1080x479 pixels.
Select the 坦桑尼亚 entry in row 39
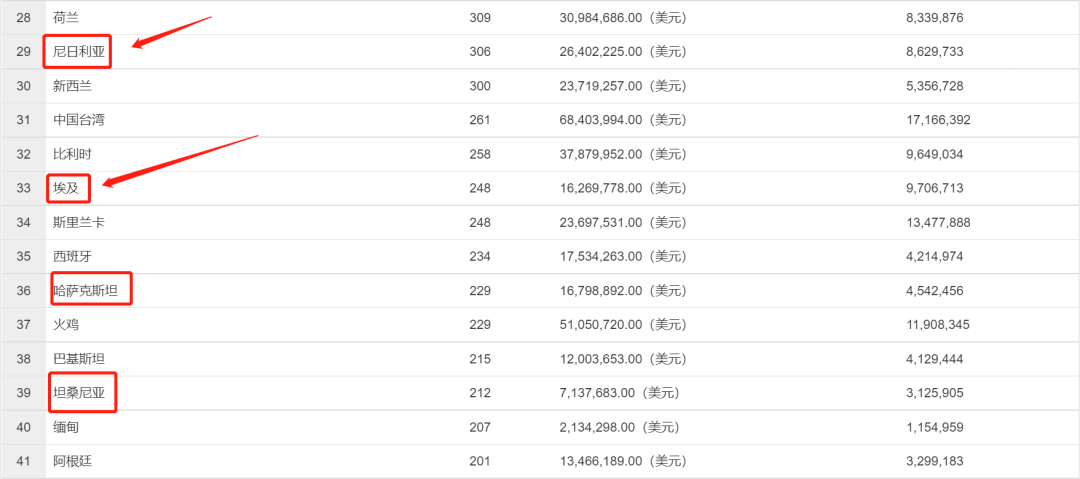coord(79,393)
